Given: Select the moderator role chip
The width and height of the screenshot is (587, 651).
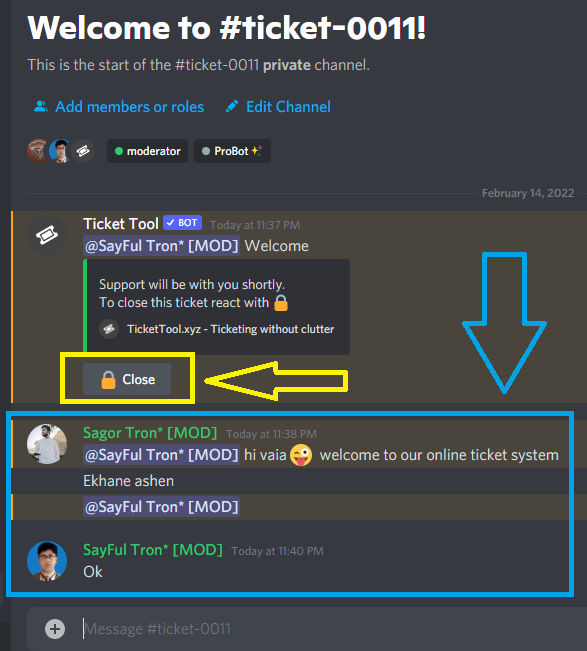Looking at the screenshot, I should (x=147, y=151).
